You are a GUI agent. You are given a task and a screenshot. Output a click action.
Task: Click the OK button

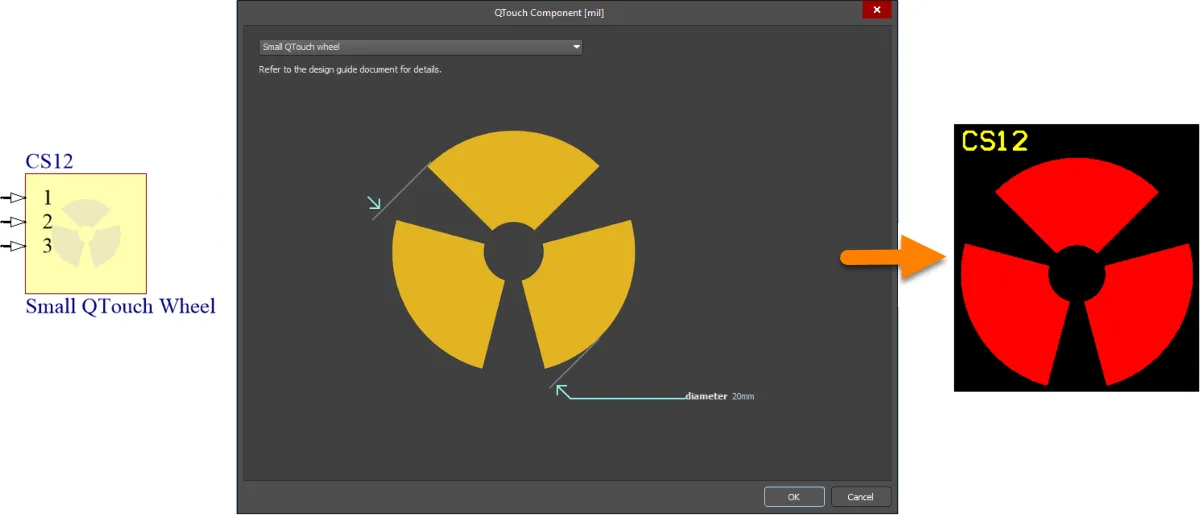[x=794, y=496]
